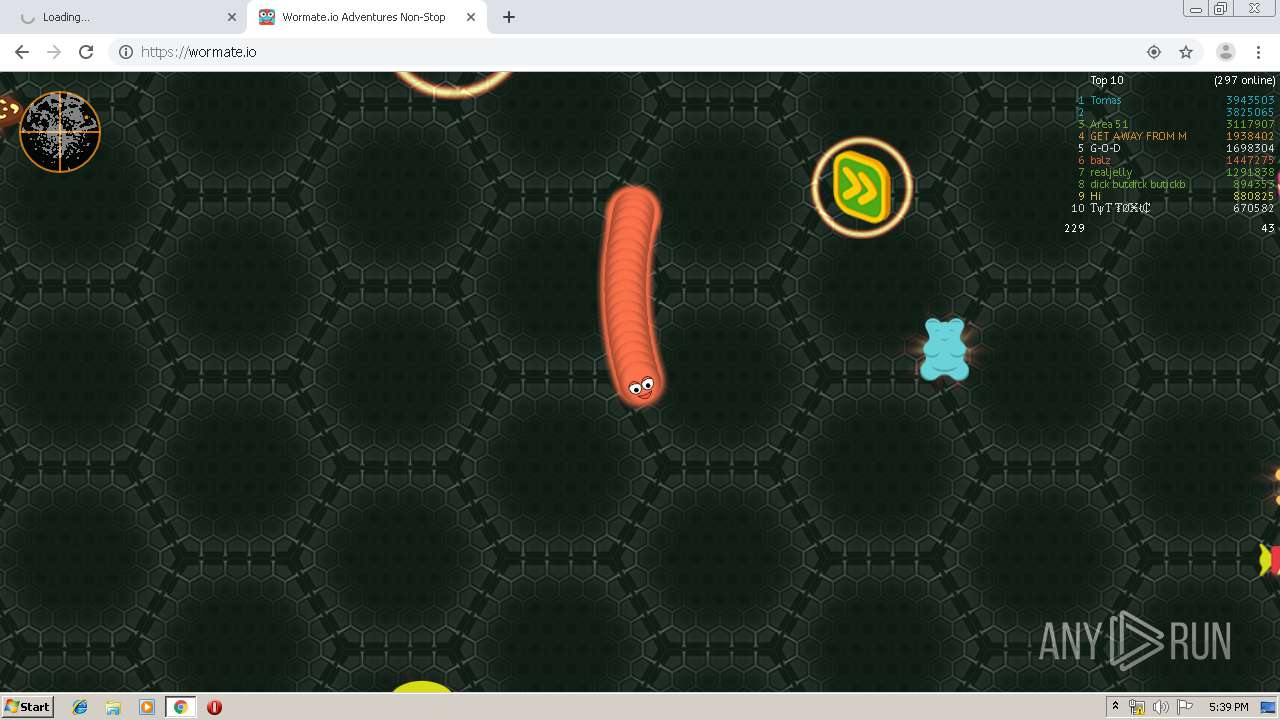Click the red Opera-style taskbar icon
Screen dimensions: 1280x720
(x=214, y=707)
